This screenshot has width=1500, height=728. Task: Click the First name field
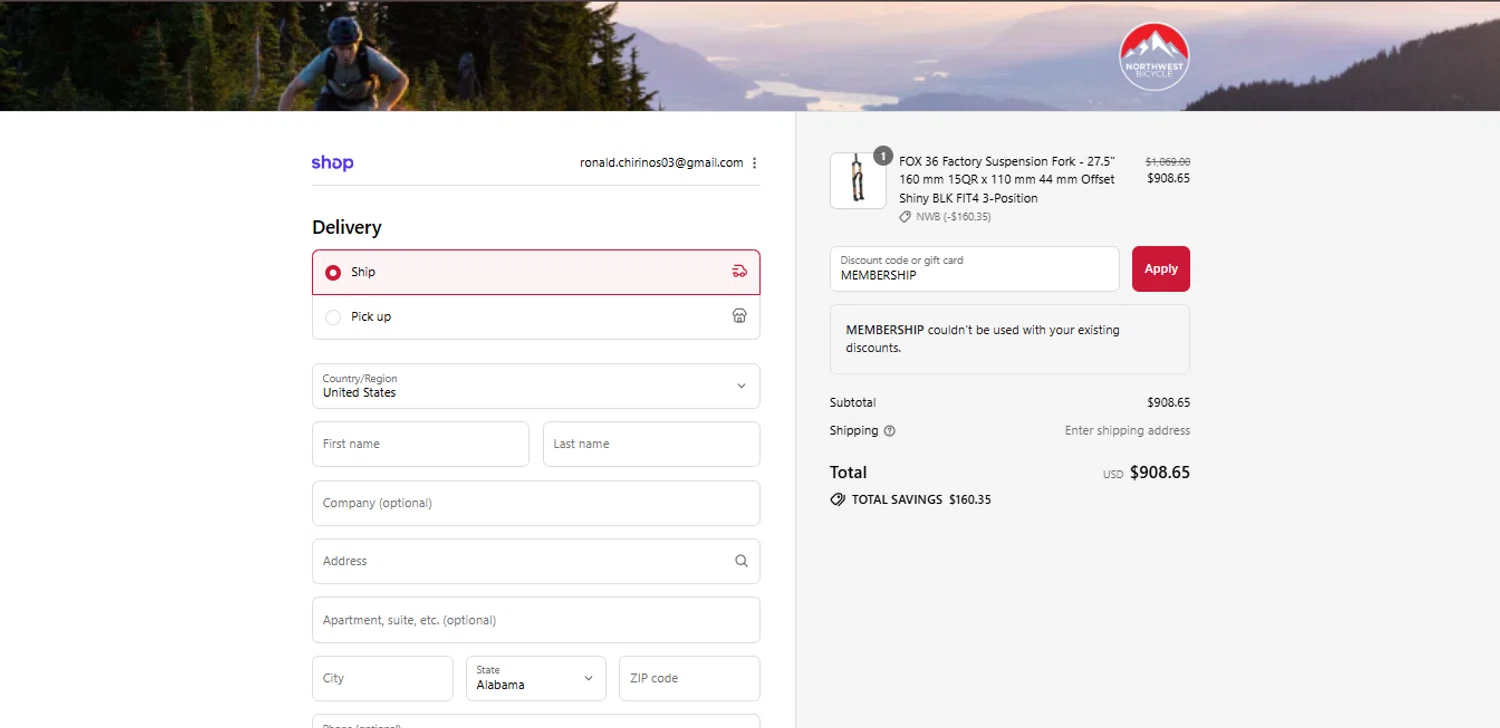coord(420,444)
